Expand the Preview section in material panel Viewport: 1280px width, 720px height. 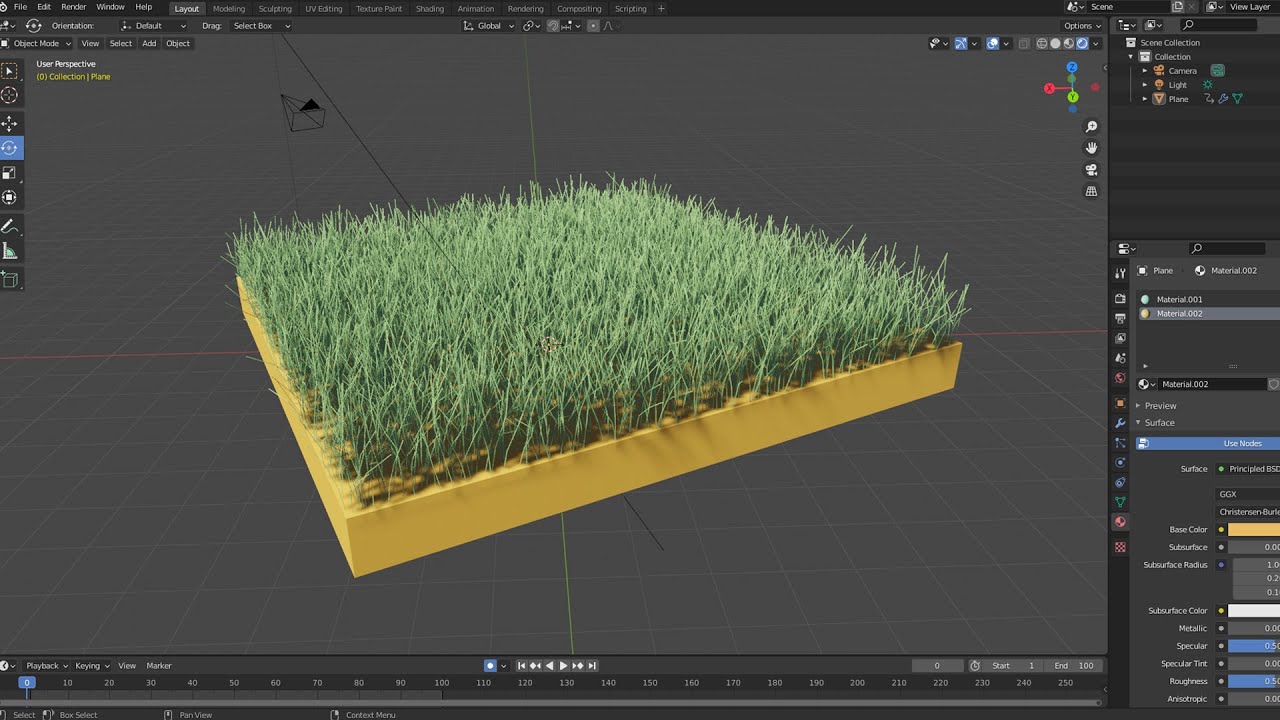[1160, 405]
